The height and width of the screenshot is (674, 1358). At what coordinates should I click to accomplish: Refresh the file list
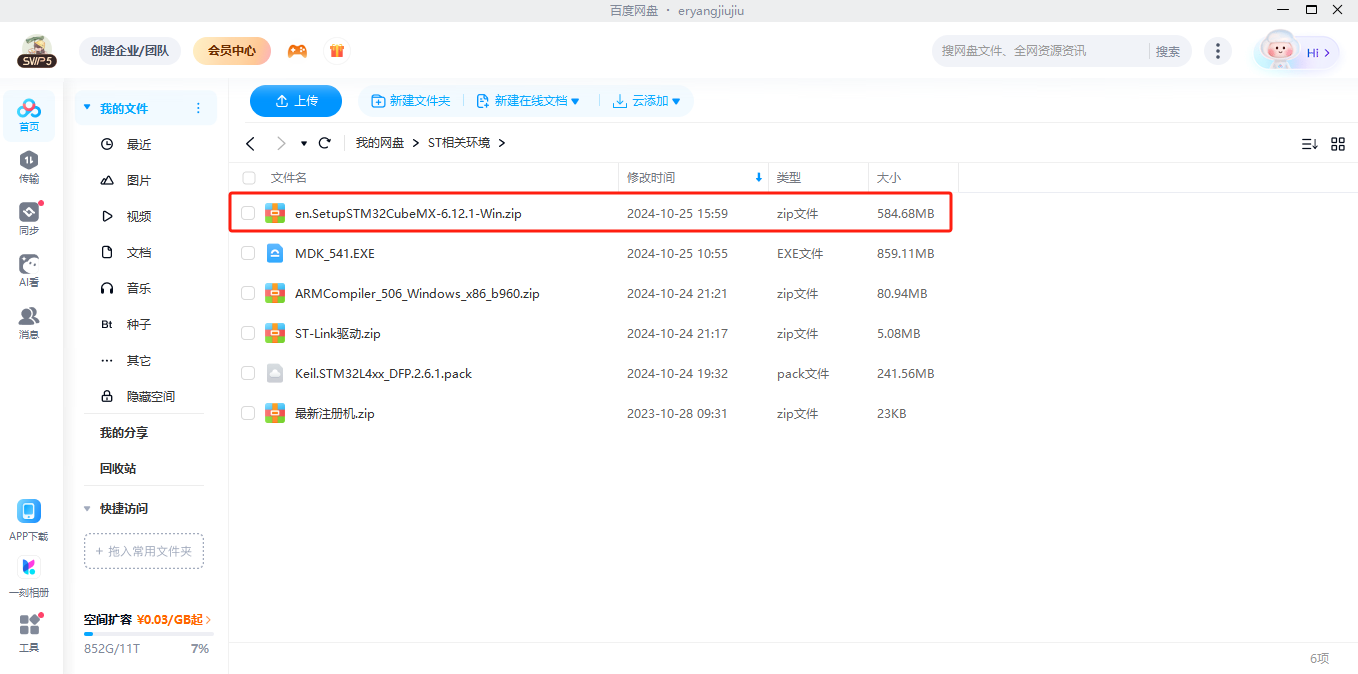tap(325, 143)
